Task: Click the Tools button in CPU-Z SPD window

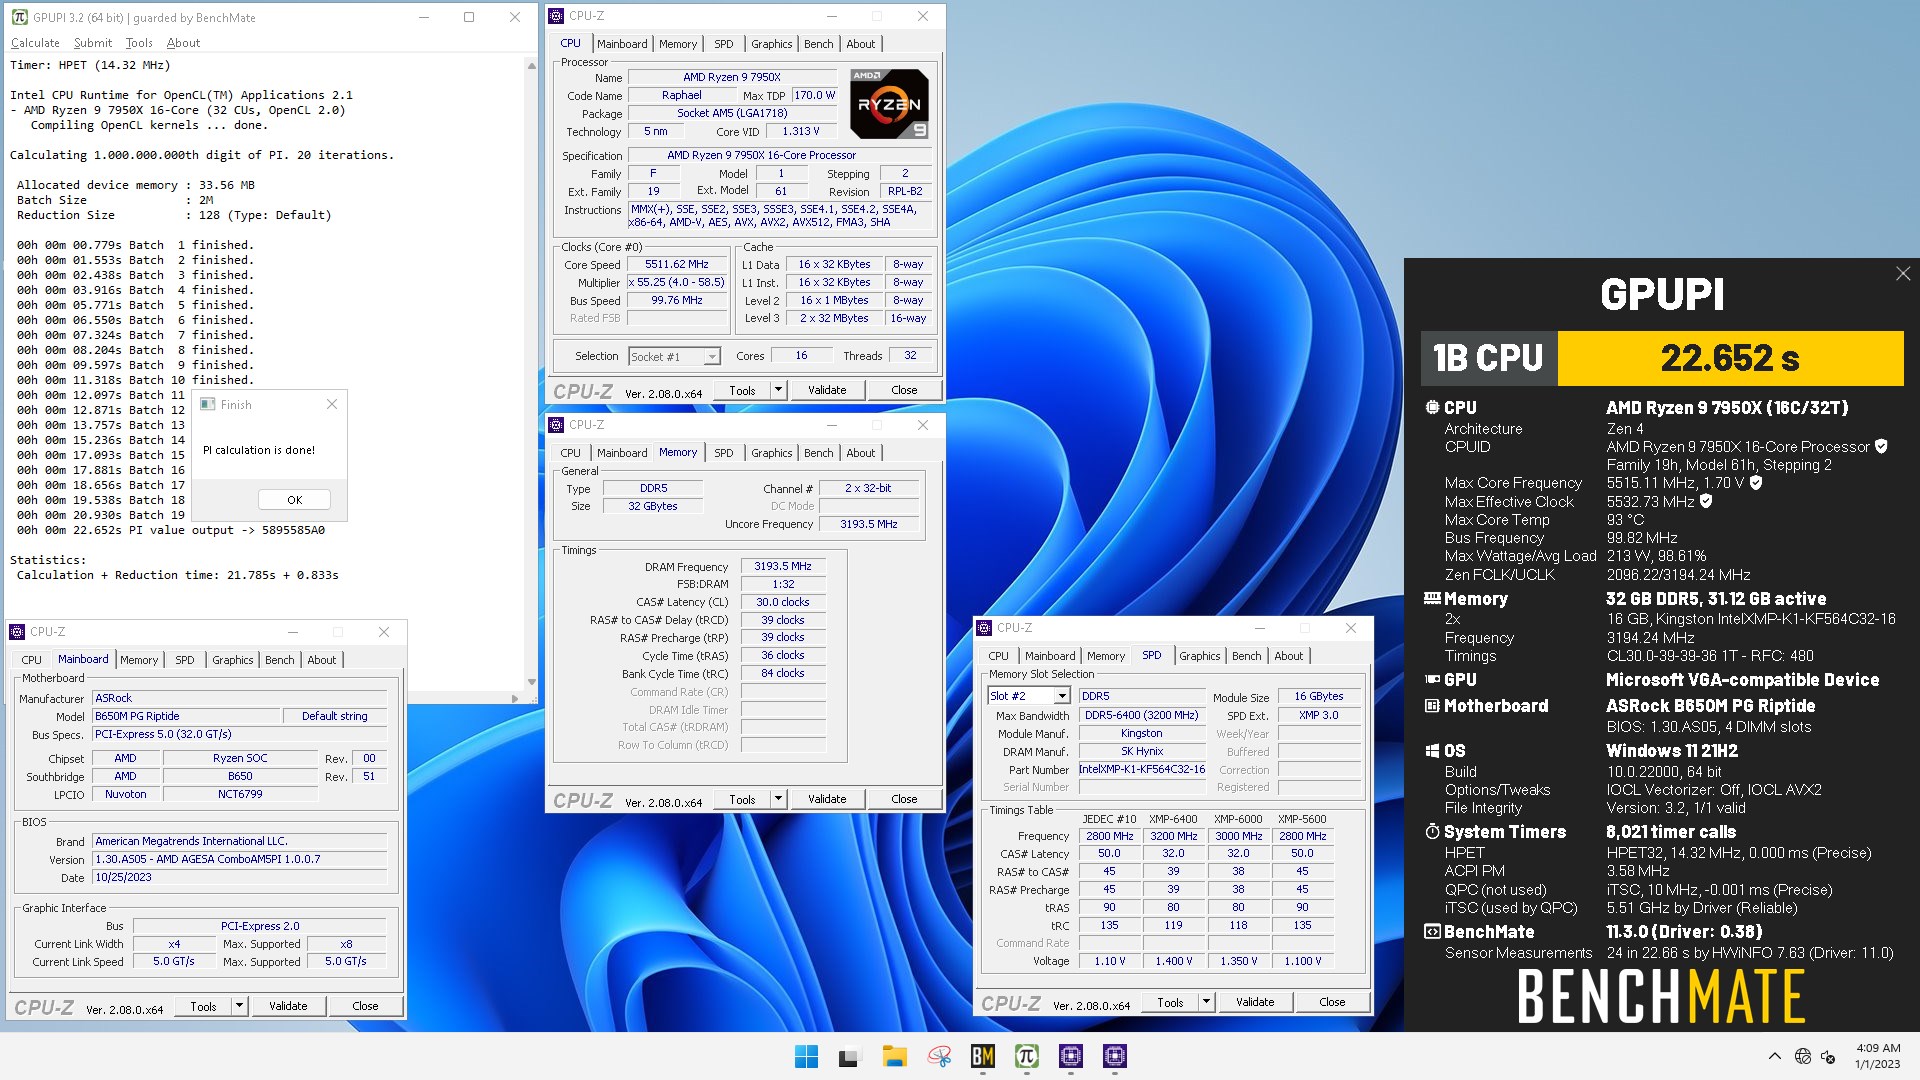Action: click(1170, 1002)
